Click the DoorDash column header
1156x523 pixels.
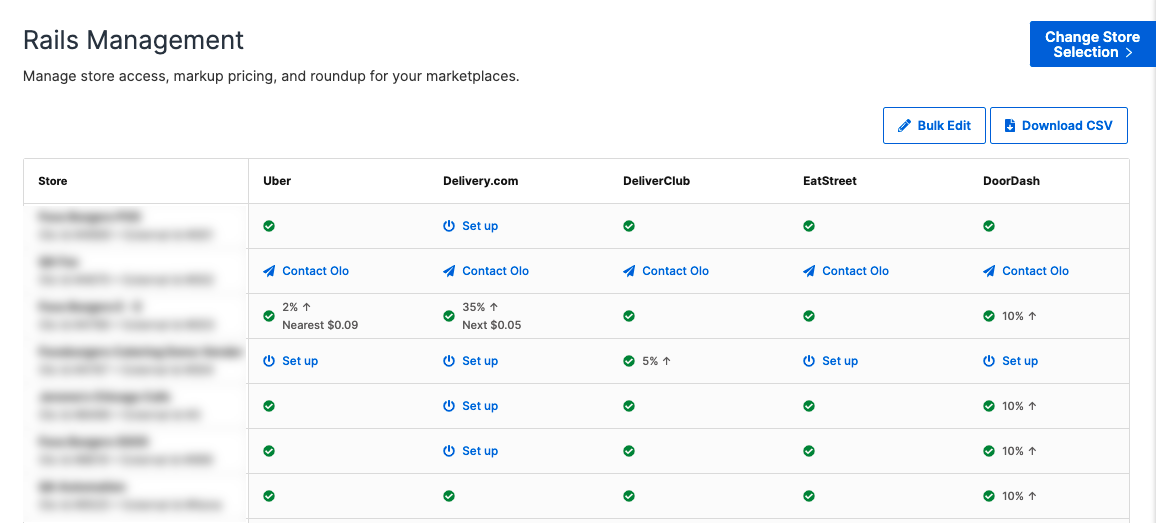pos(1009,181)
